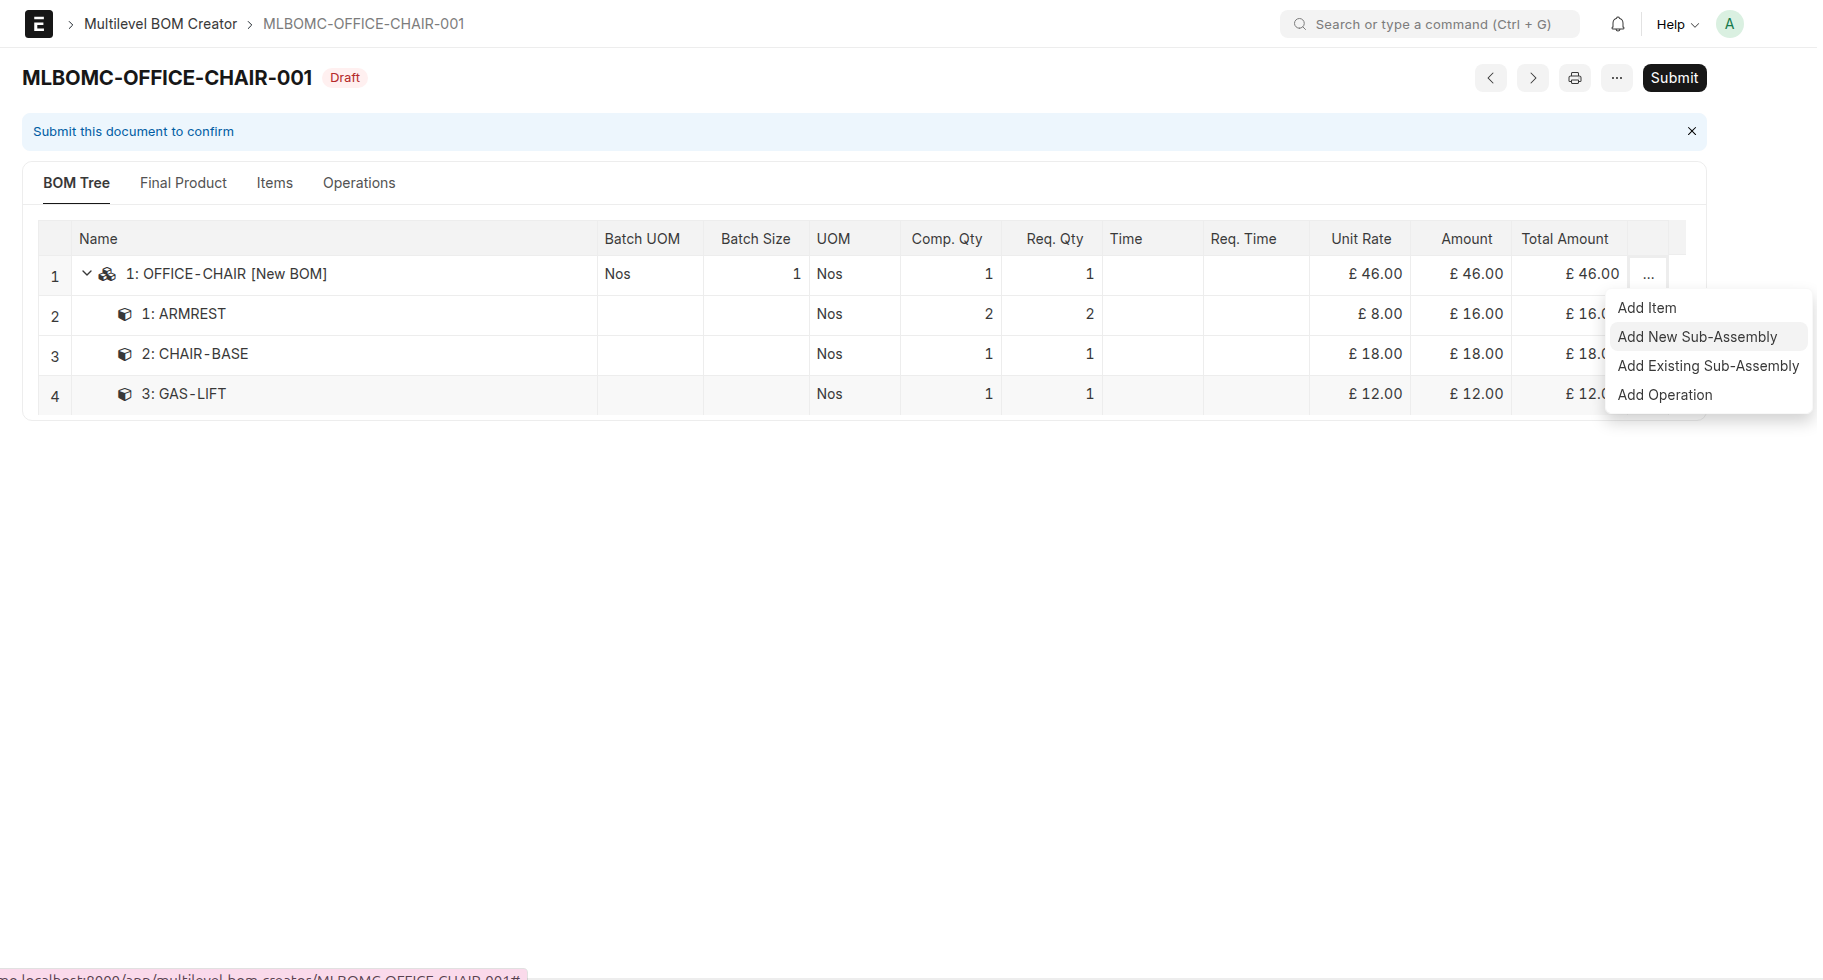
Task: Submit the BOM document
Action: [x=1674, y=78]
